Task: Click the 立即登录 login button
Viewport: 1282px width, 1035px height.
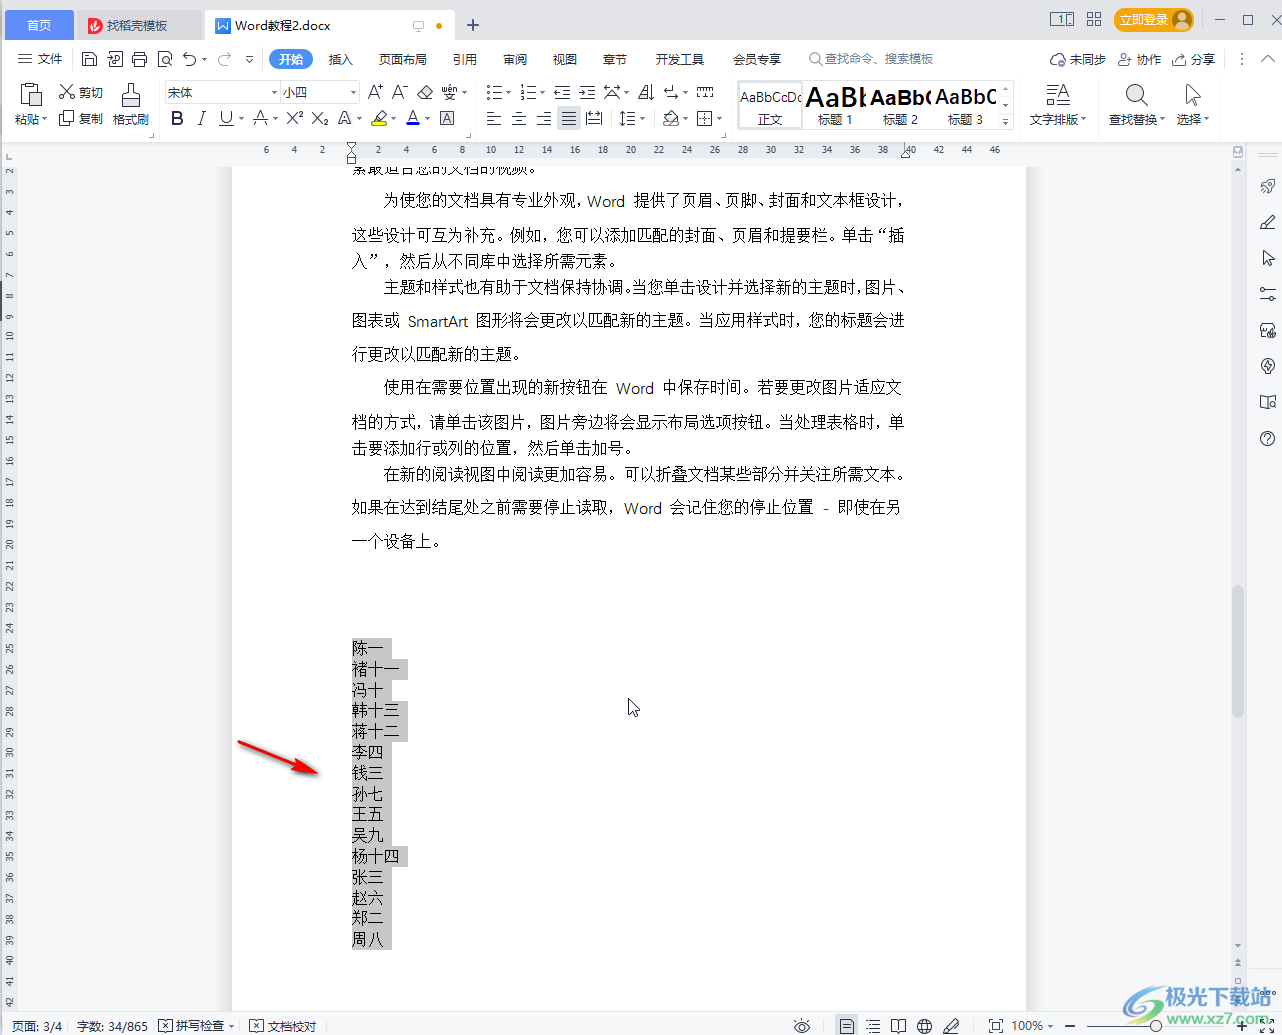Action: [1154, 20]
